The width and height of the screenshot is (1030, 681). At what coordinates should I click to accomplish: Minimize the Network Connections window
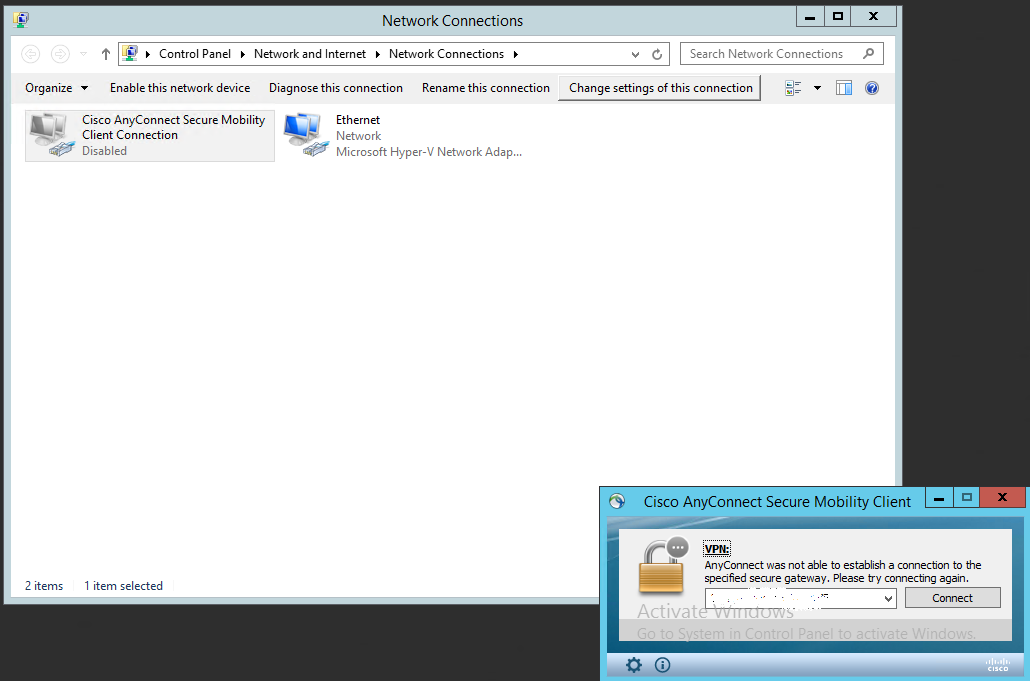point(810,16)
